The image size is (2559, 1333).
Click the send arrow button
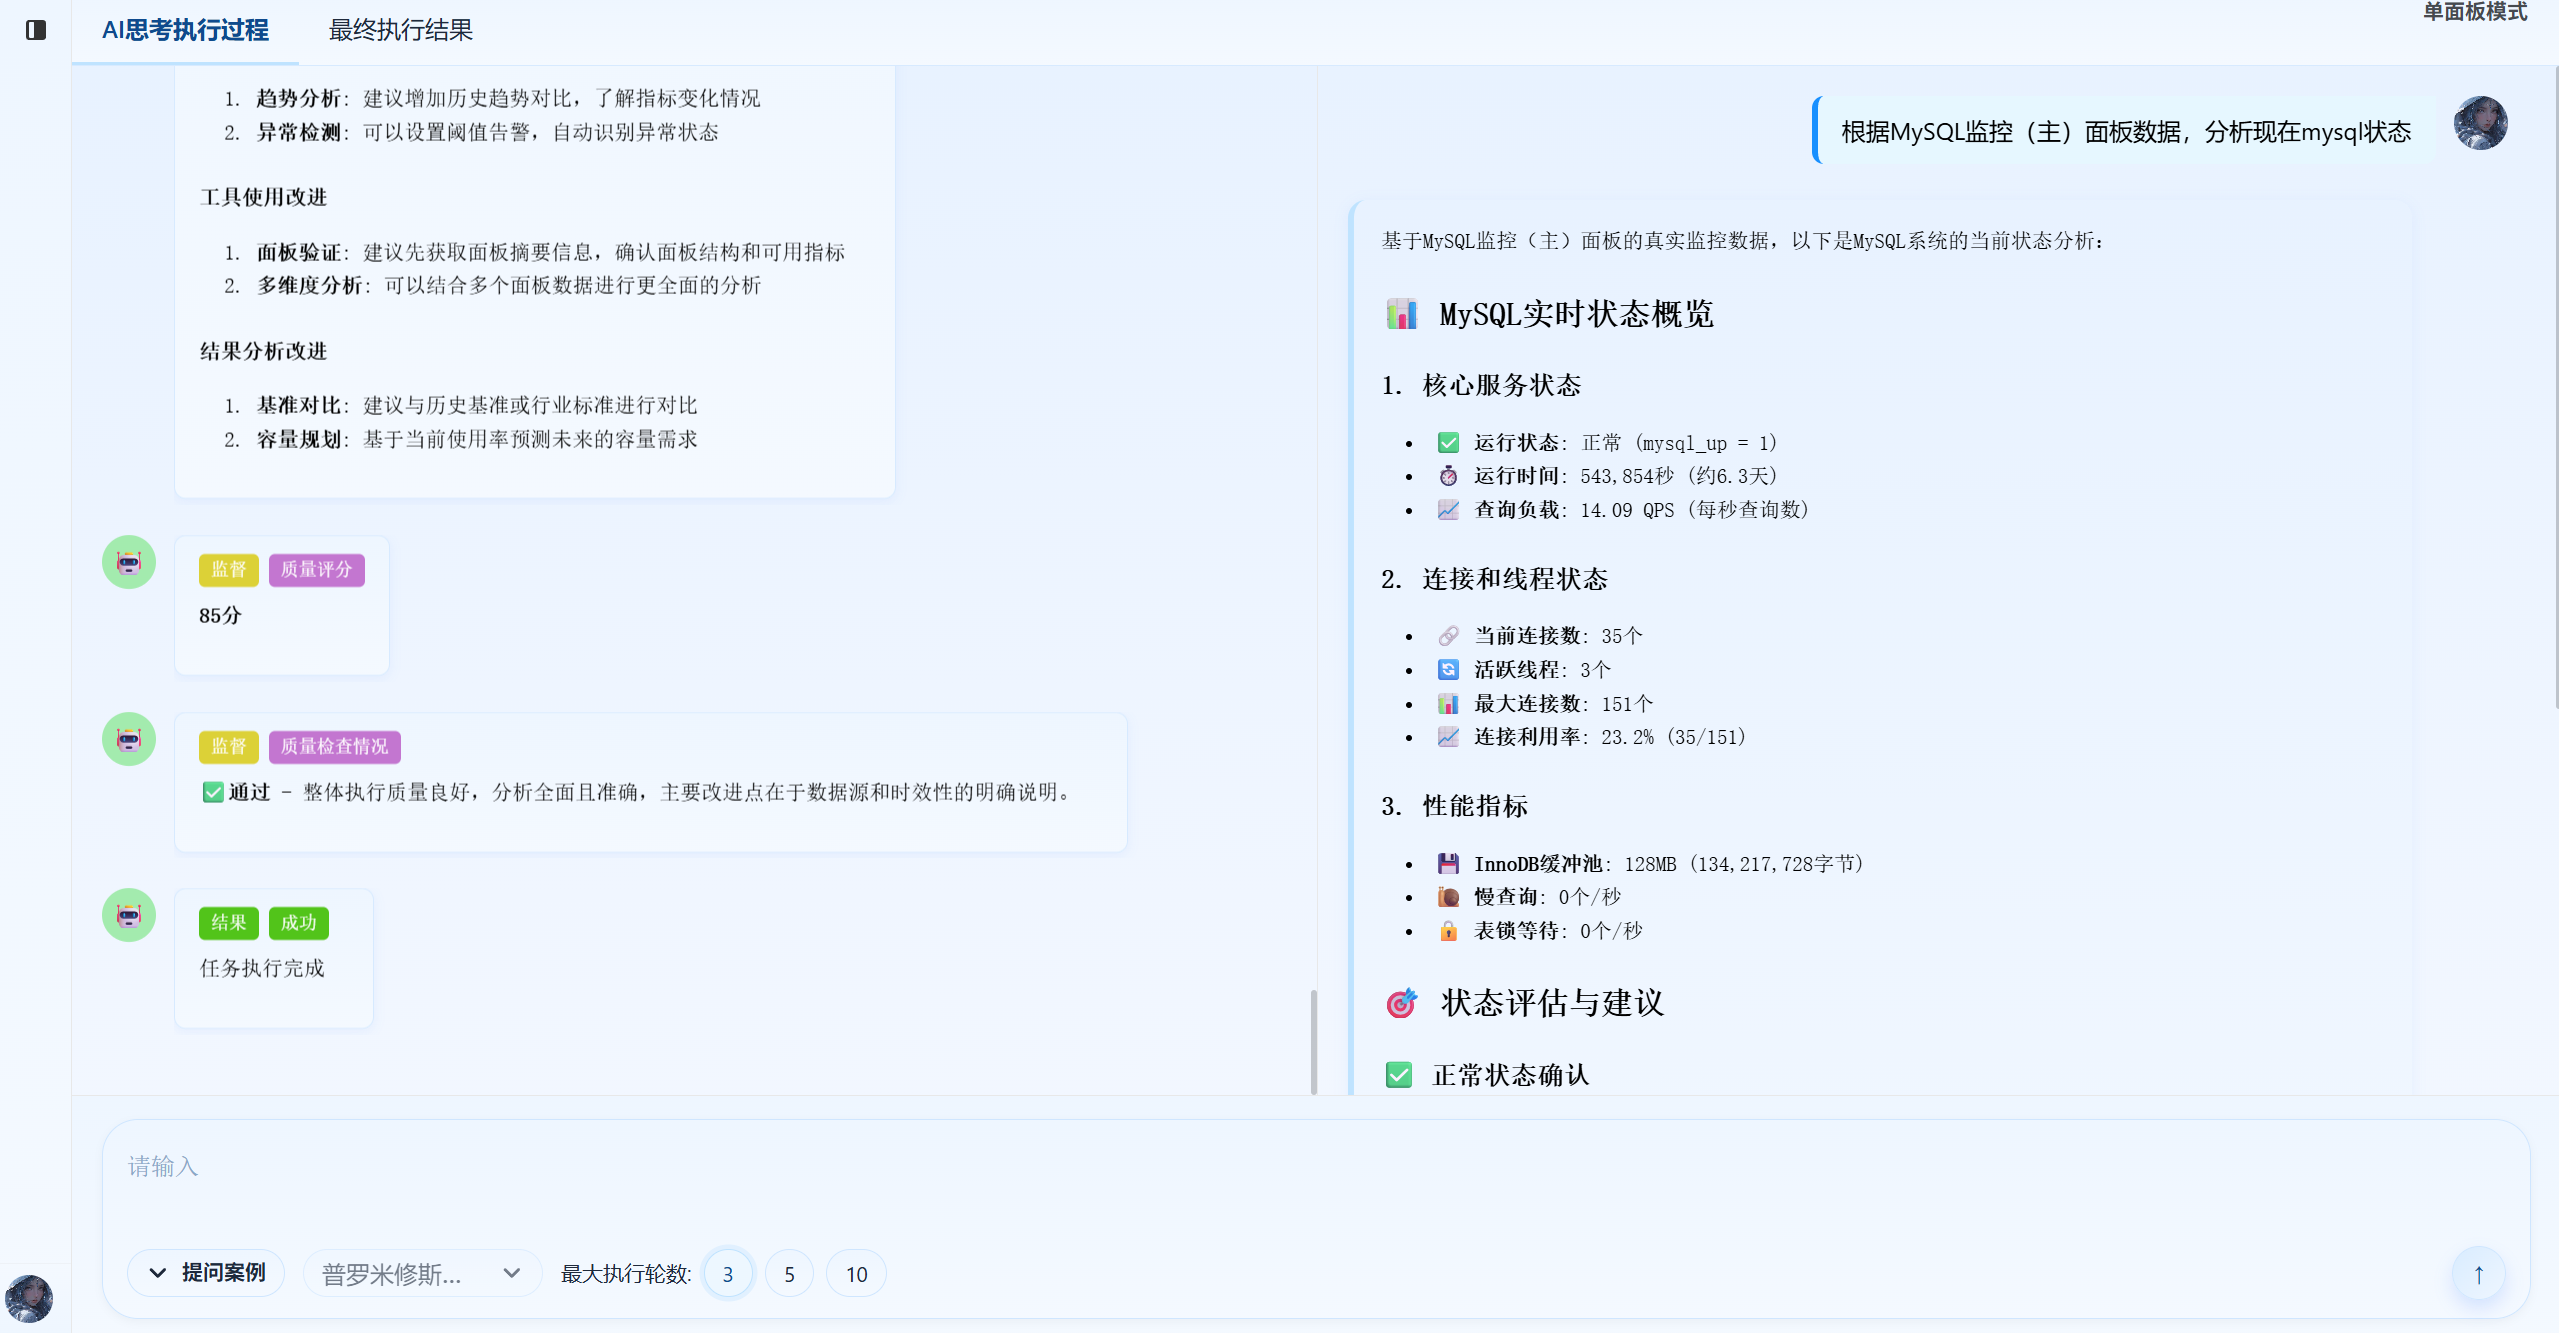(2478, 1274)
